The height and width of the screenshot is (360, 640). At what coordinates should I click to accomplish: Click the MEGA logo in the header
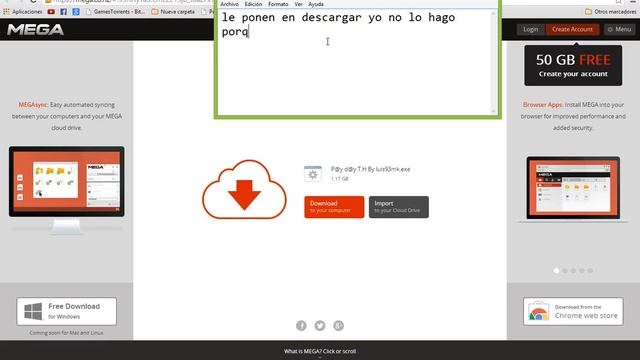pos(36,29)
